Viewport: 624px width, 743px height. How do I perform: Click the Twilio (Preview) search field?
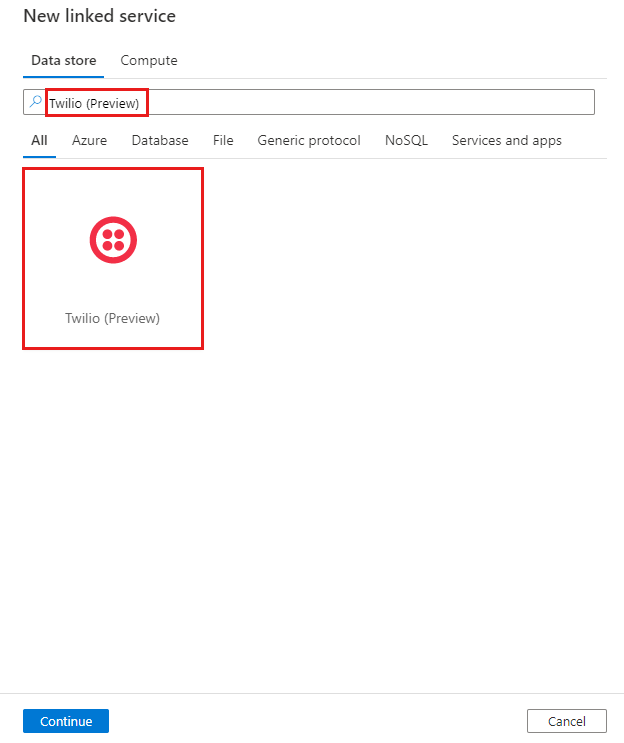click(x=309, y=102)
